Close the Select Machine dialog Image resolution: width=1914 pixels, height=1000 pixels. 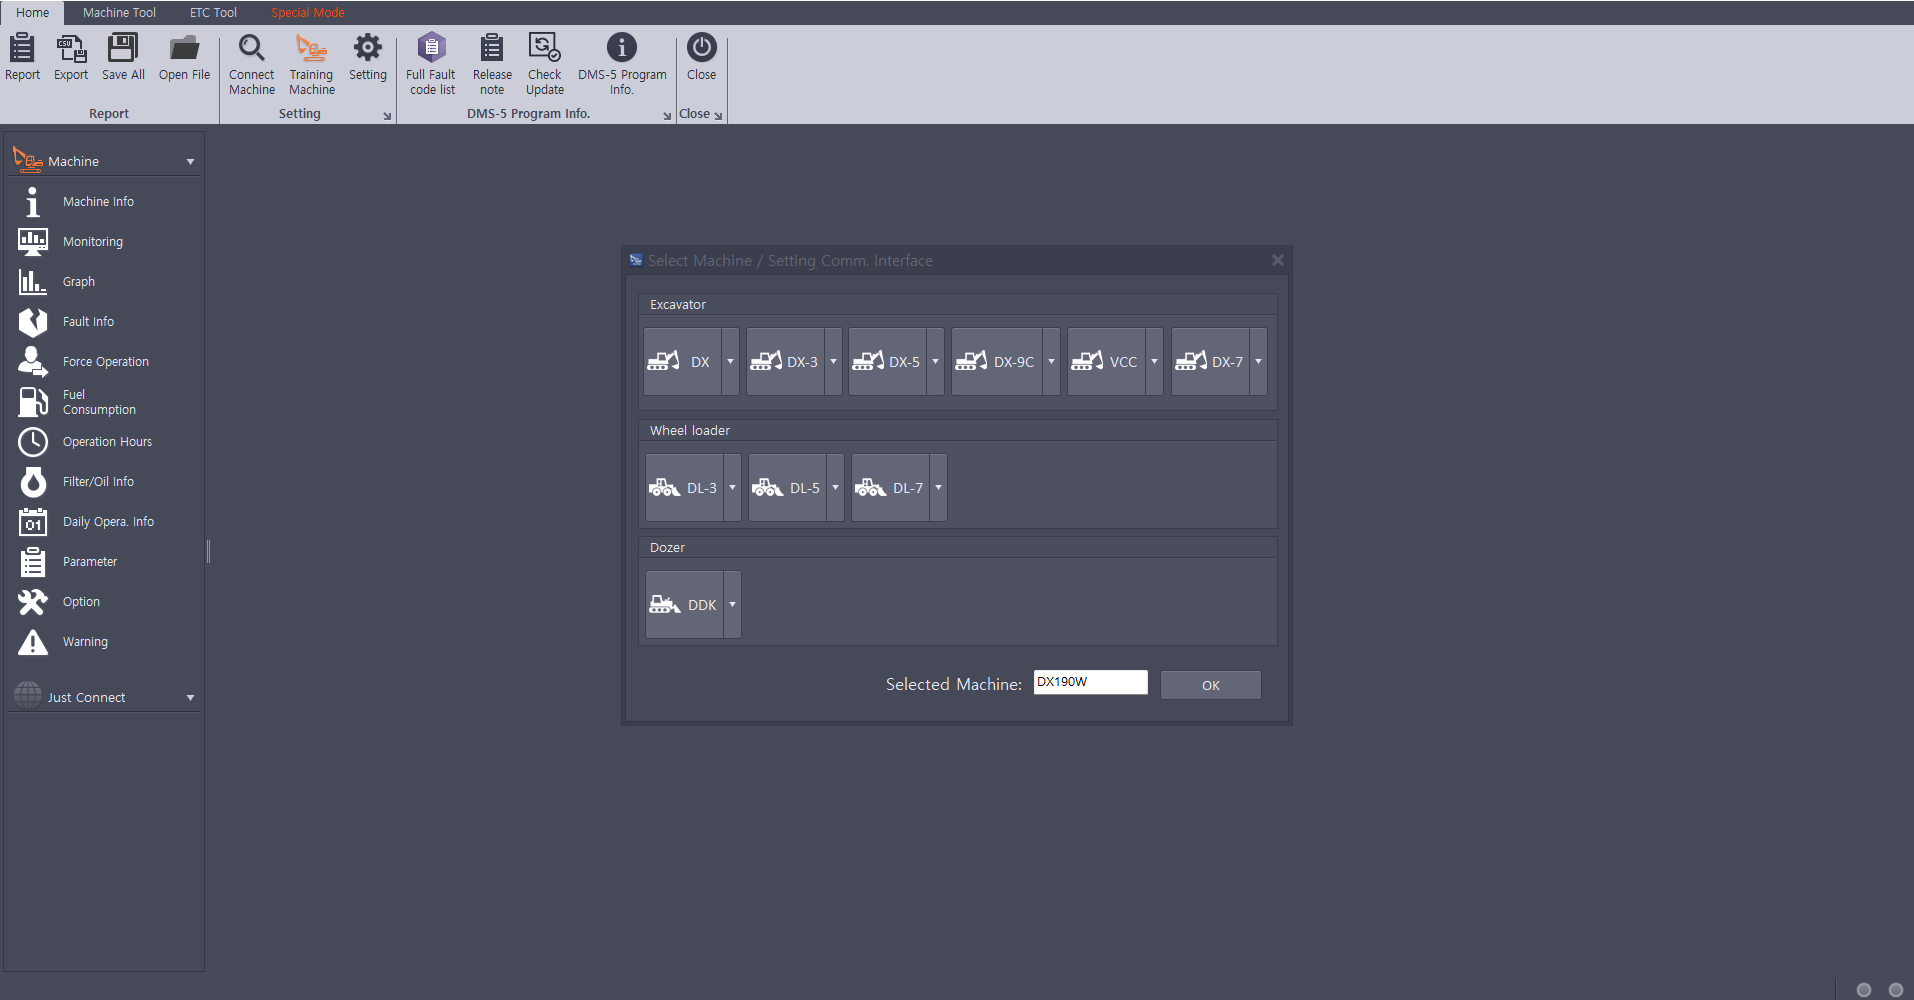[1277, 260]
